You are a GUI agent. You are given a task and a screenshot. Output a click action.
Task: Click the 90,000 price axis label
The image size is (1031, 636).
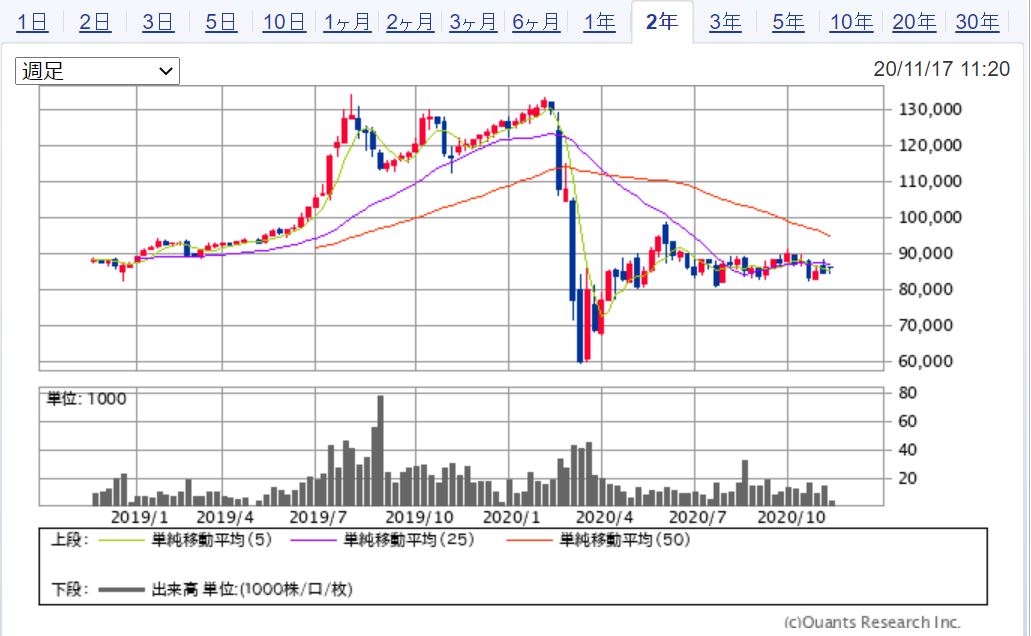[925, 254]
